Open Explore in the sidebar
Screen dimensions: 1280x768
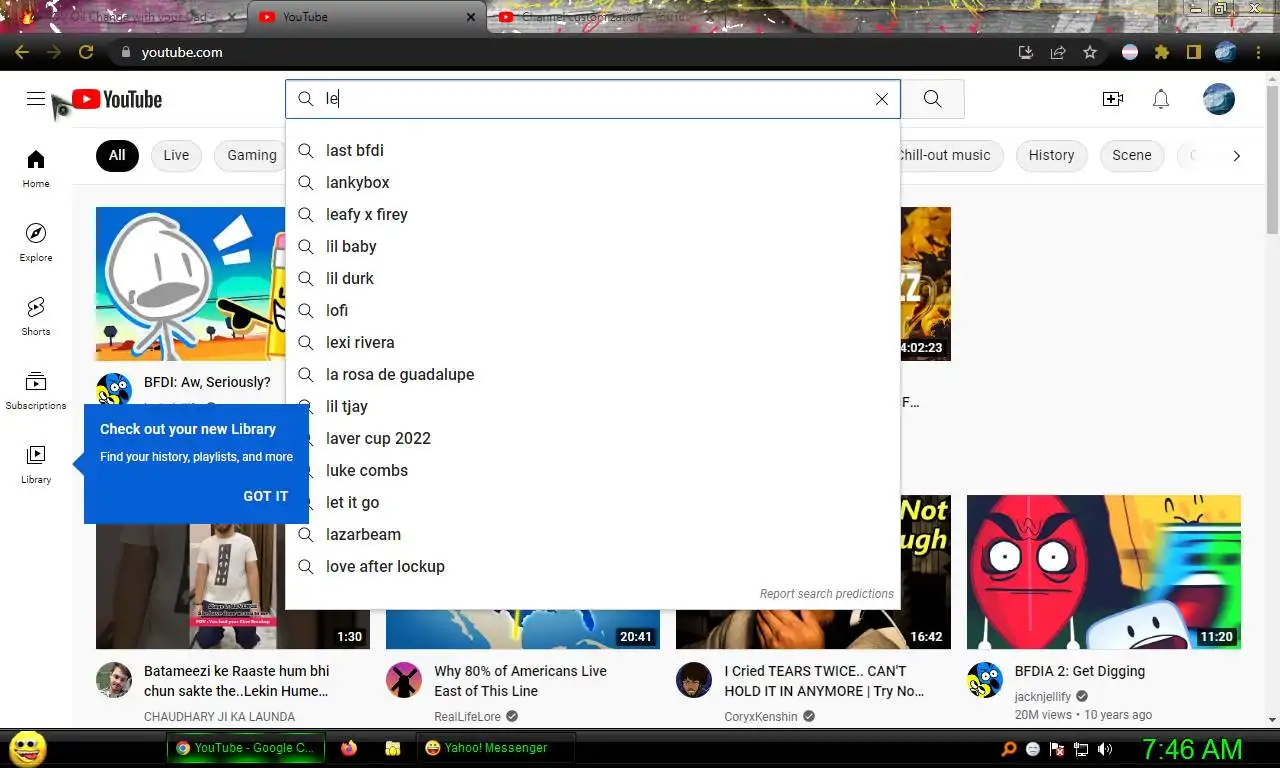coord(36,242)
